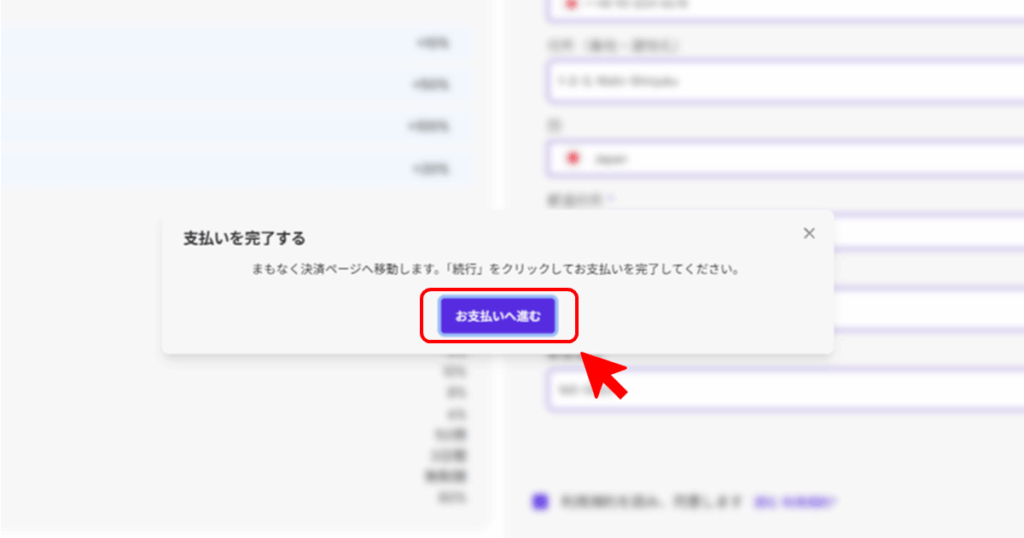Click the required field label above dialog
Viewport: 1024px width, 538px height.
(581, 200)
